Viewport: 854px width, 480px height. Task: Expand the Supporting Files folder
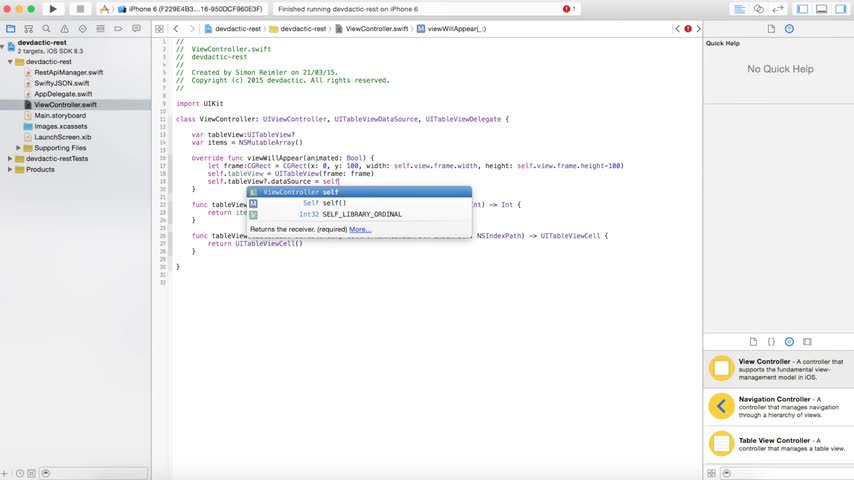pyautogui.click(x=19, y=148)
